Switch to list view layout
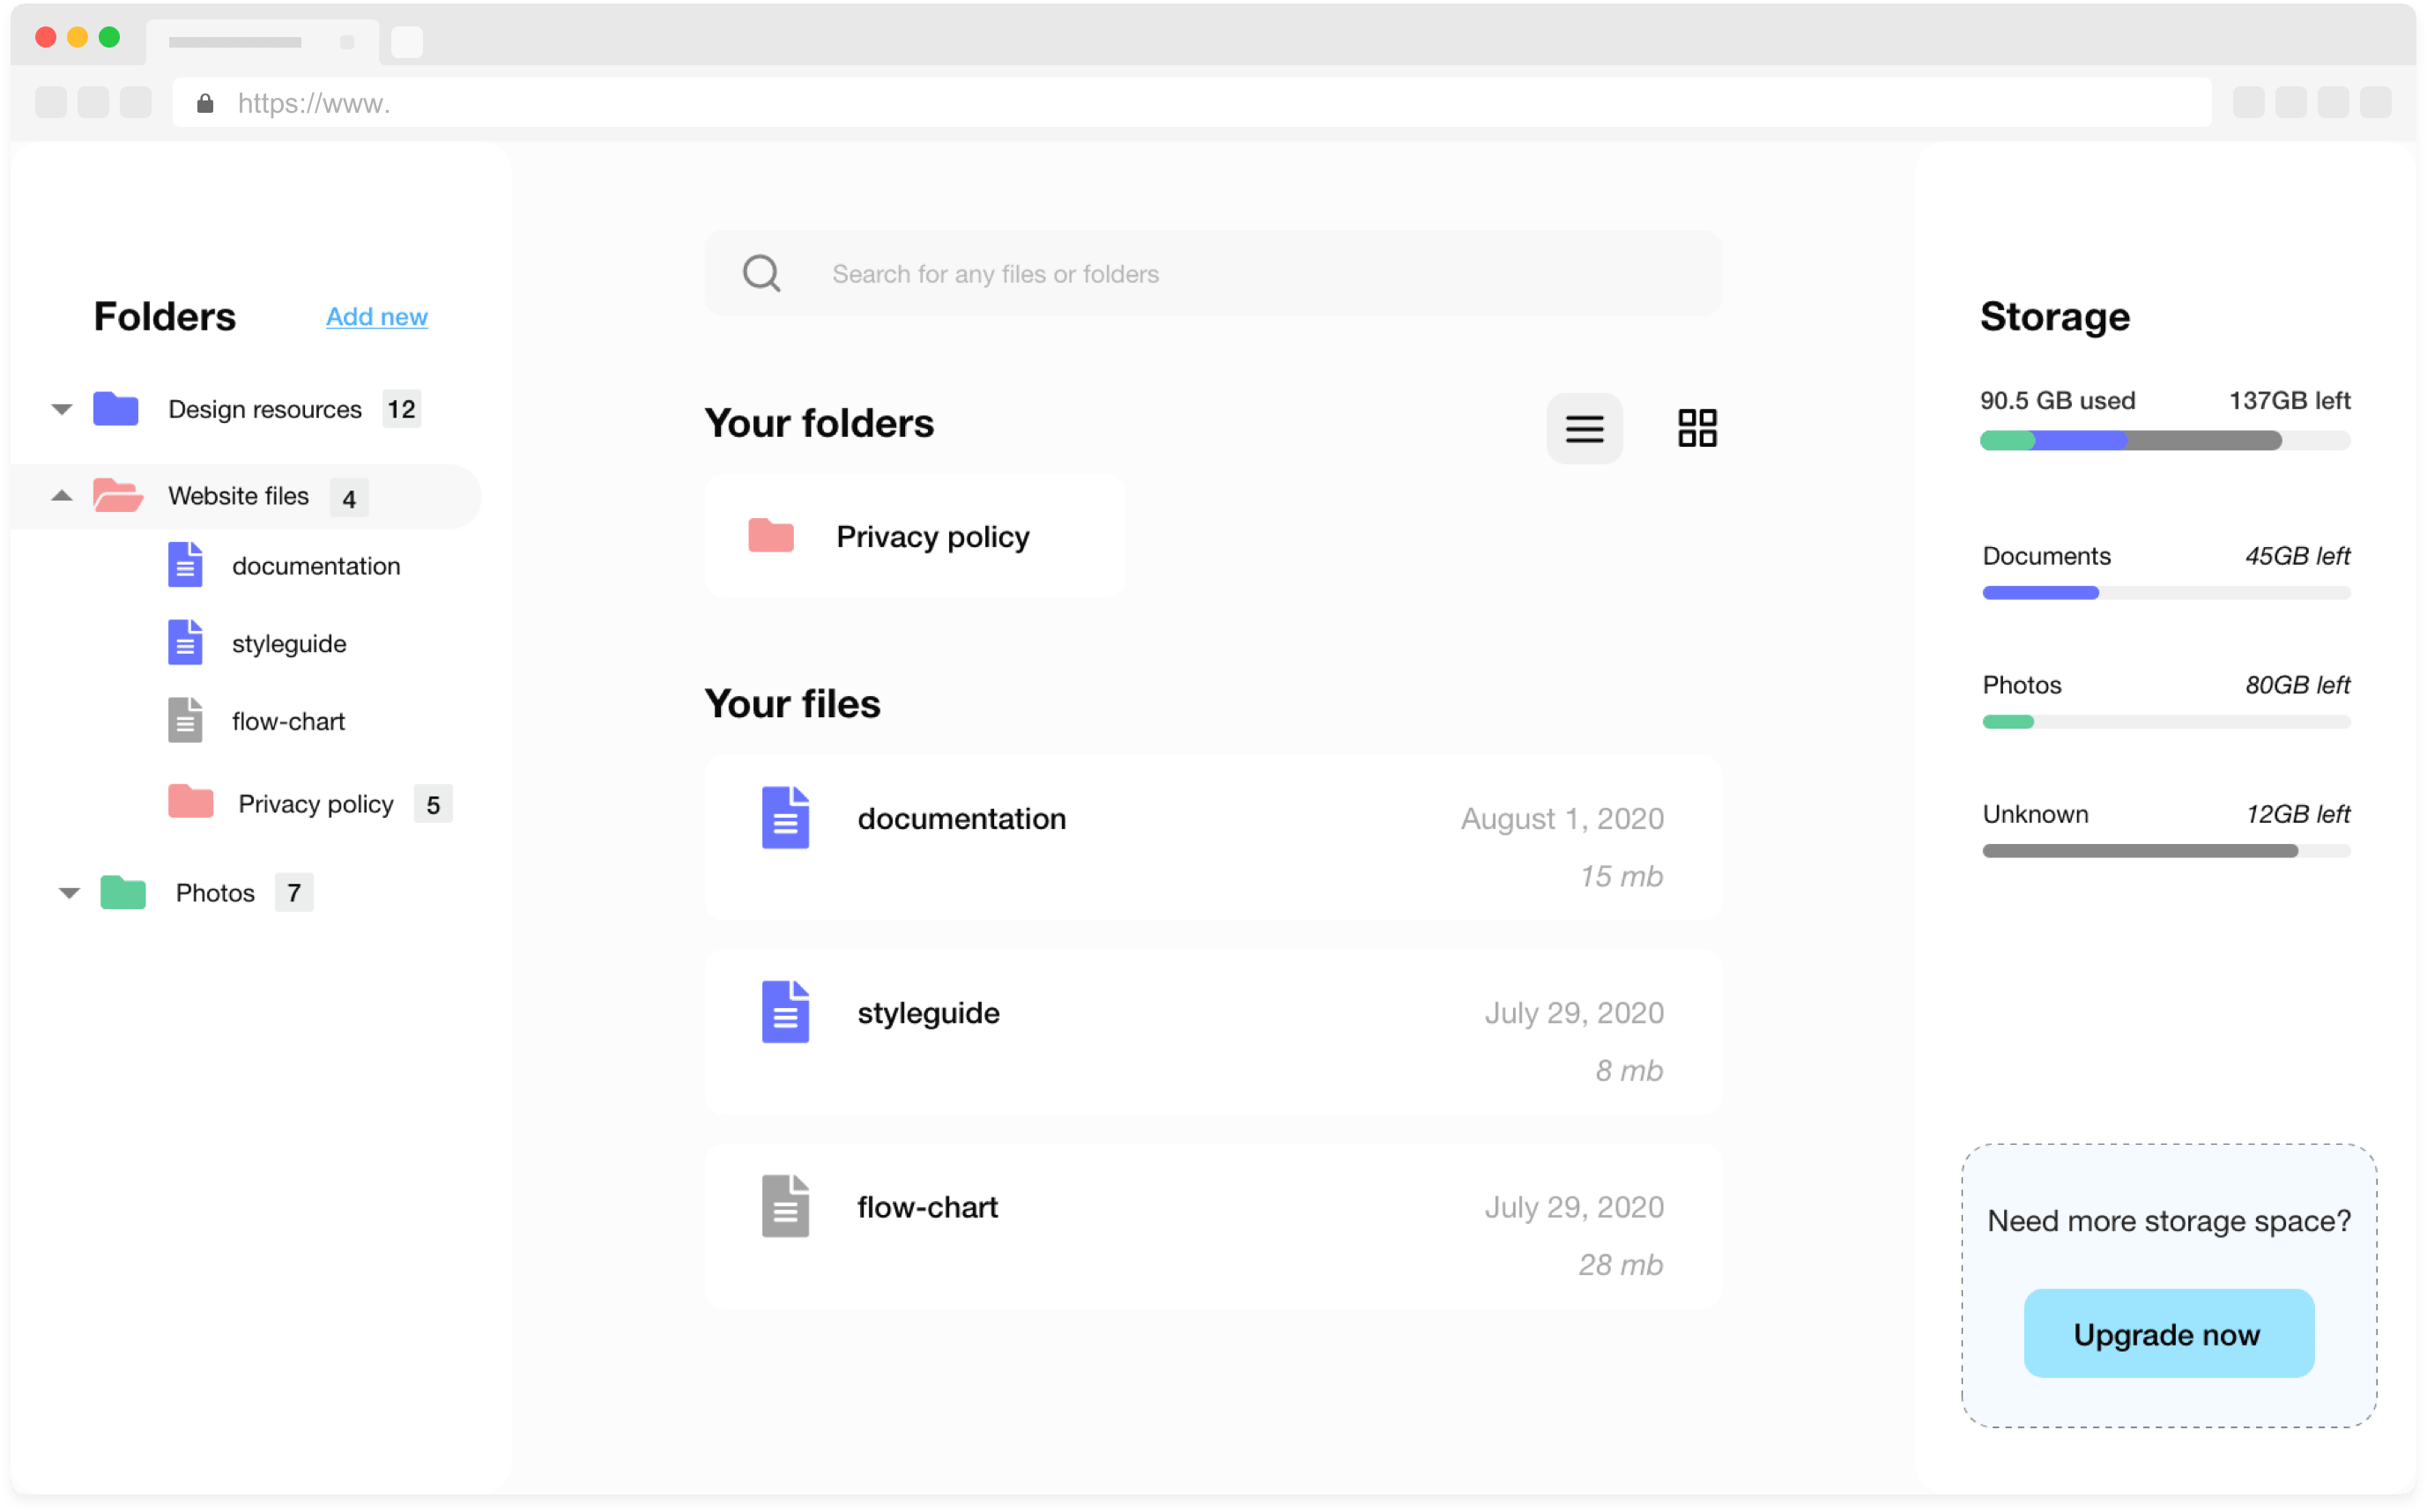 (x=1584, y=428)
